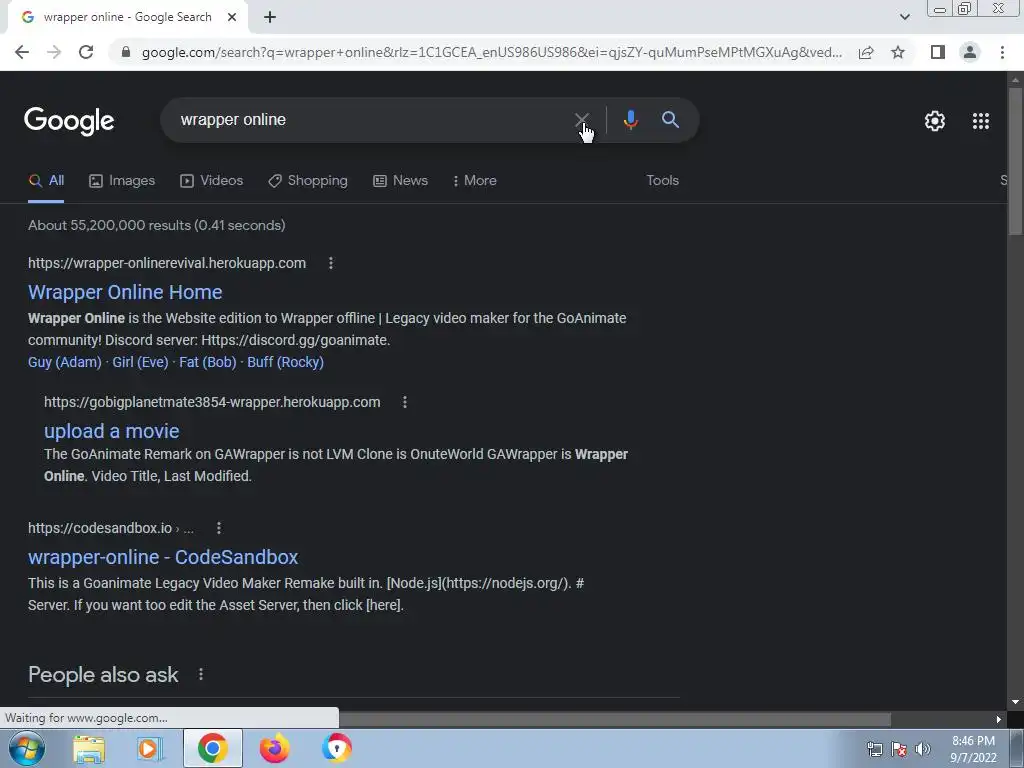The image size is (1024, 768).
Task: Open the volume control in system tray
Action: pos(923,749)
